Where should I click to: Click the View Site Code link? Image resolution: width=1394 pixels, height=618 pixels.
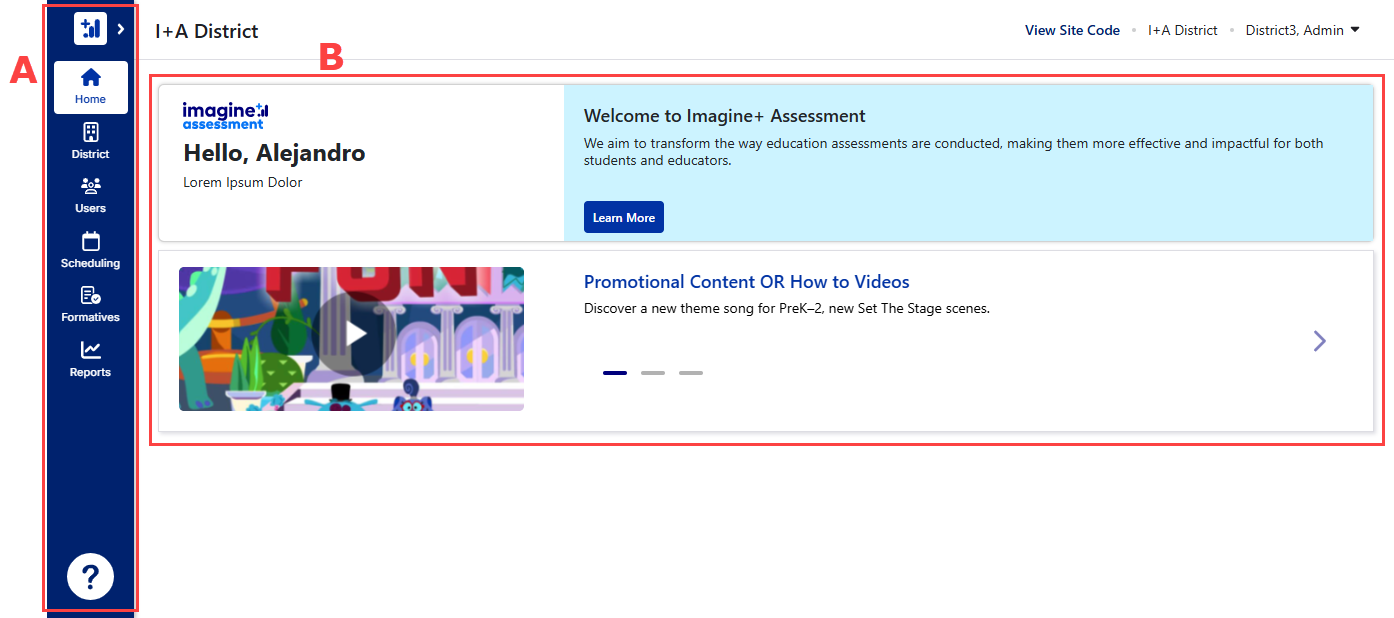click(x=1072, y=30)
